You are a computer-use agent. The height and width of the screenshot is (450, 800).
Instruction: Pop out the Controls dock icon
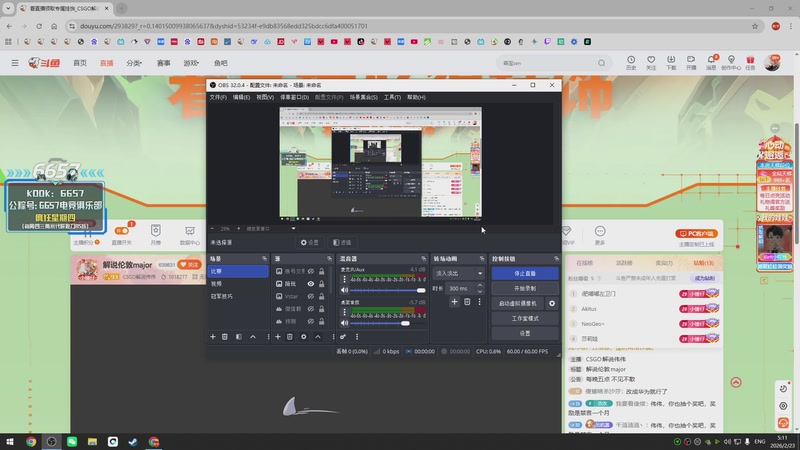[556, 259]
